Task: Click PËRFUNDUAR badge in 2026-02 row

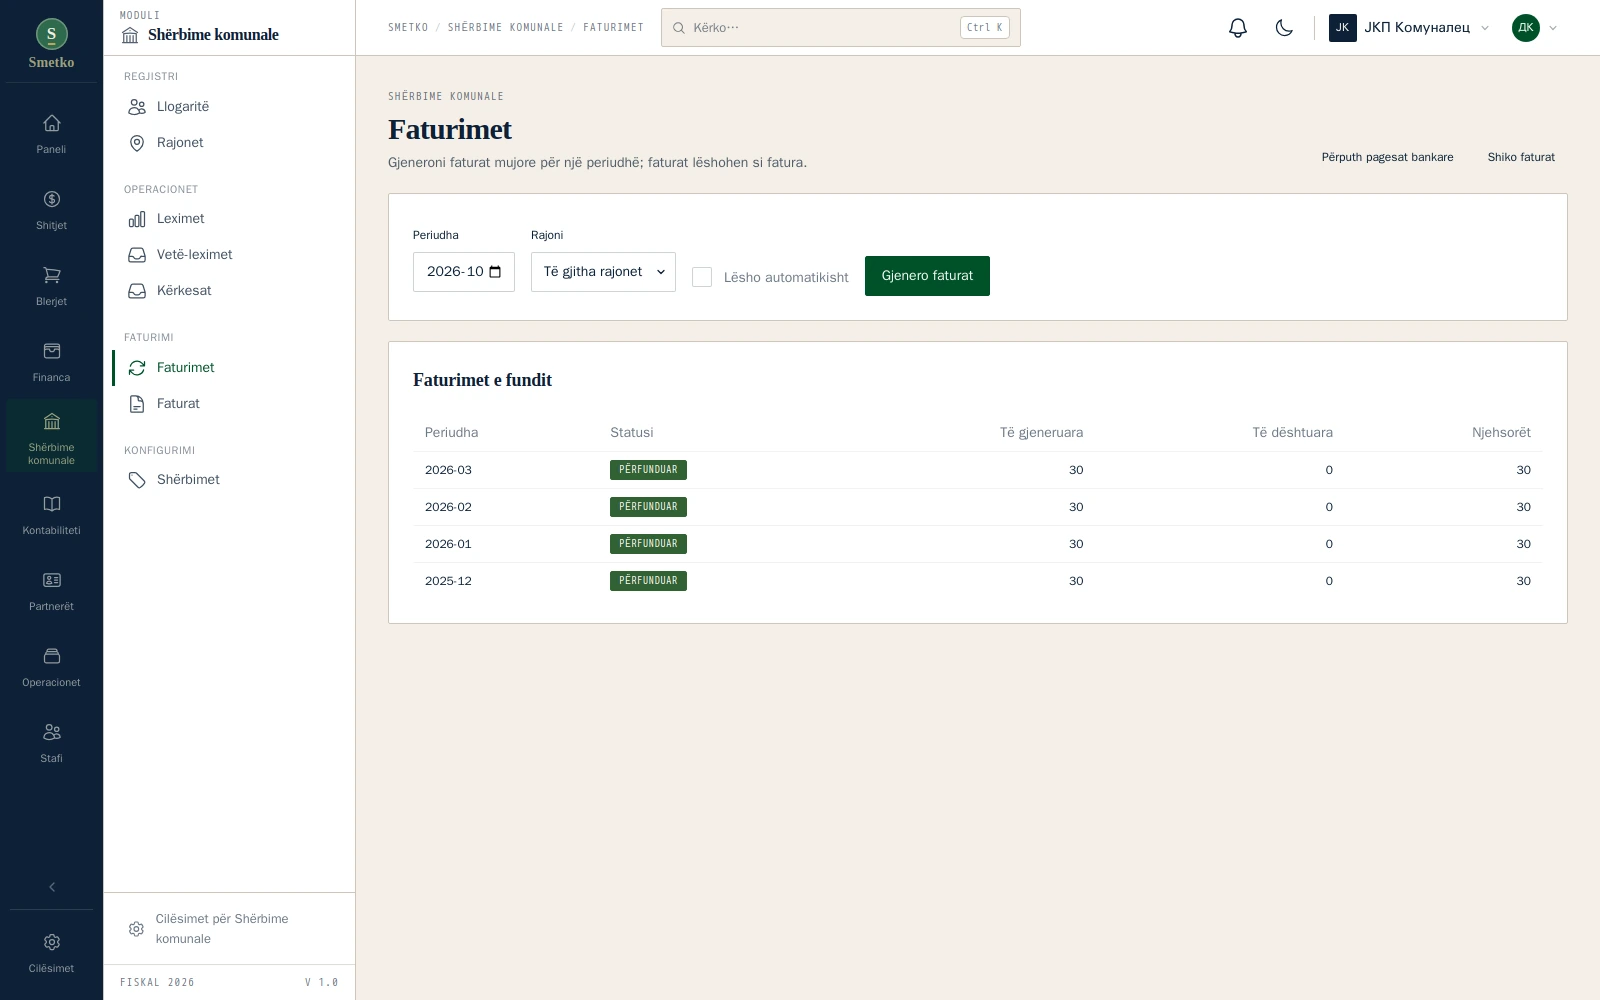Action: (x=648, y=507)
